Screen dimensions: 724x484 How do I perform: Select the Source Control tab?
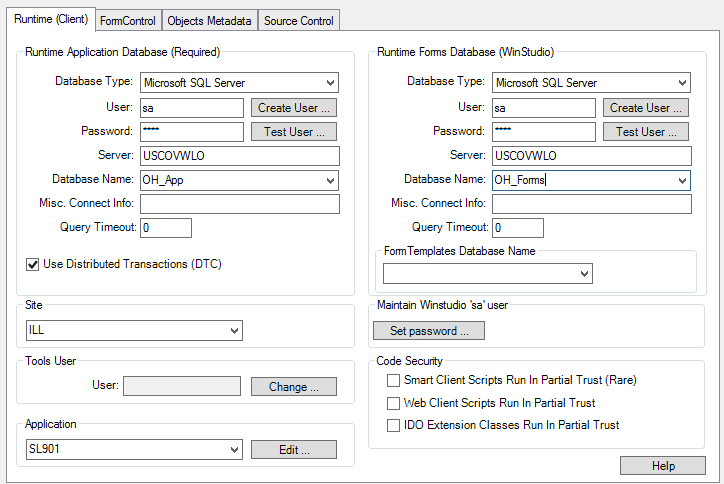click(299, 20)
